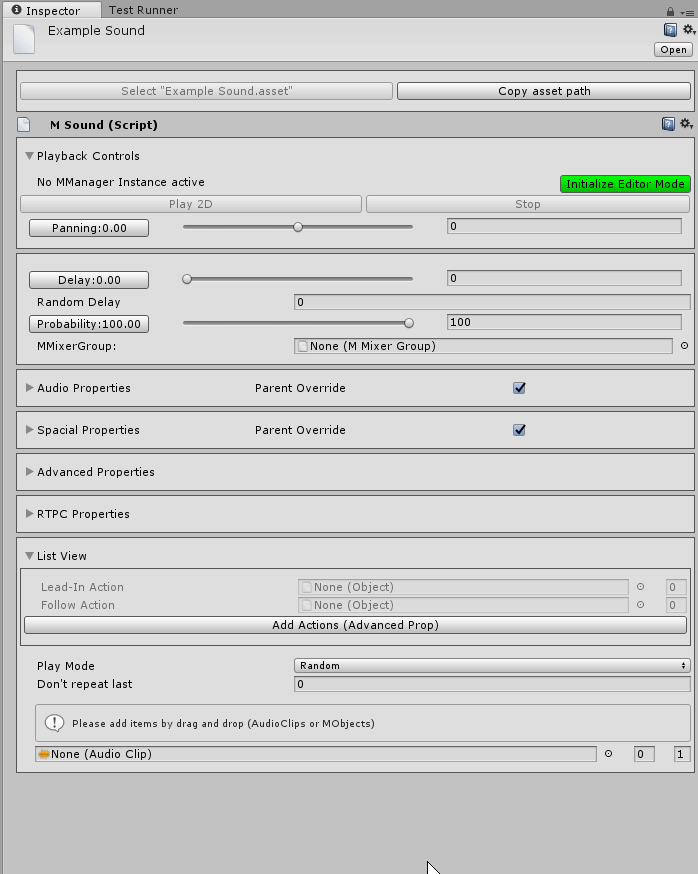Viewport: 698px width, 874px height.
Task: Click the M Sound script icon
Action: click(23, 124)
